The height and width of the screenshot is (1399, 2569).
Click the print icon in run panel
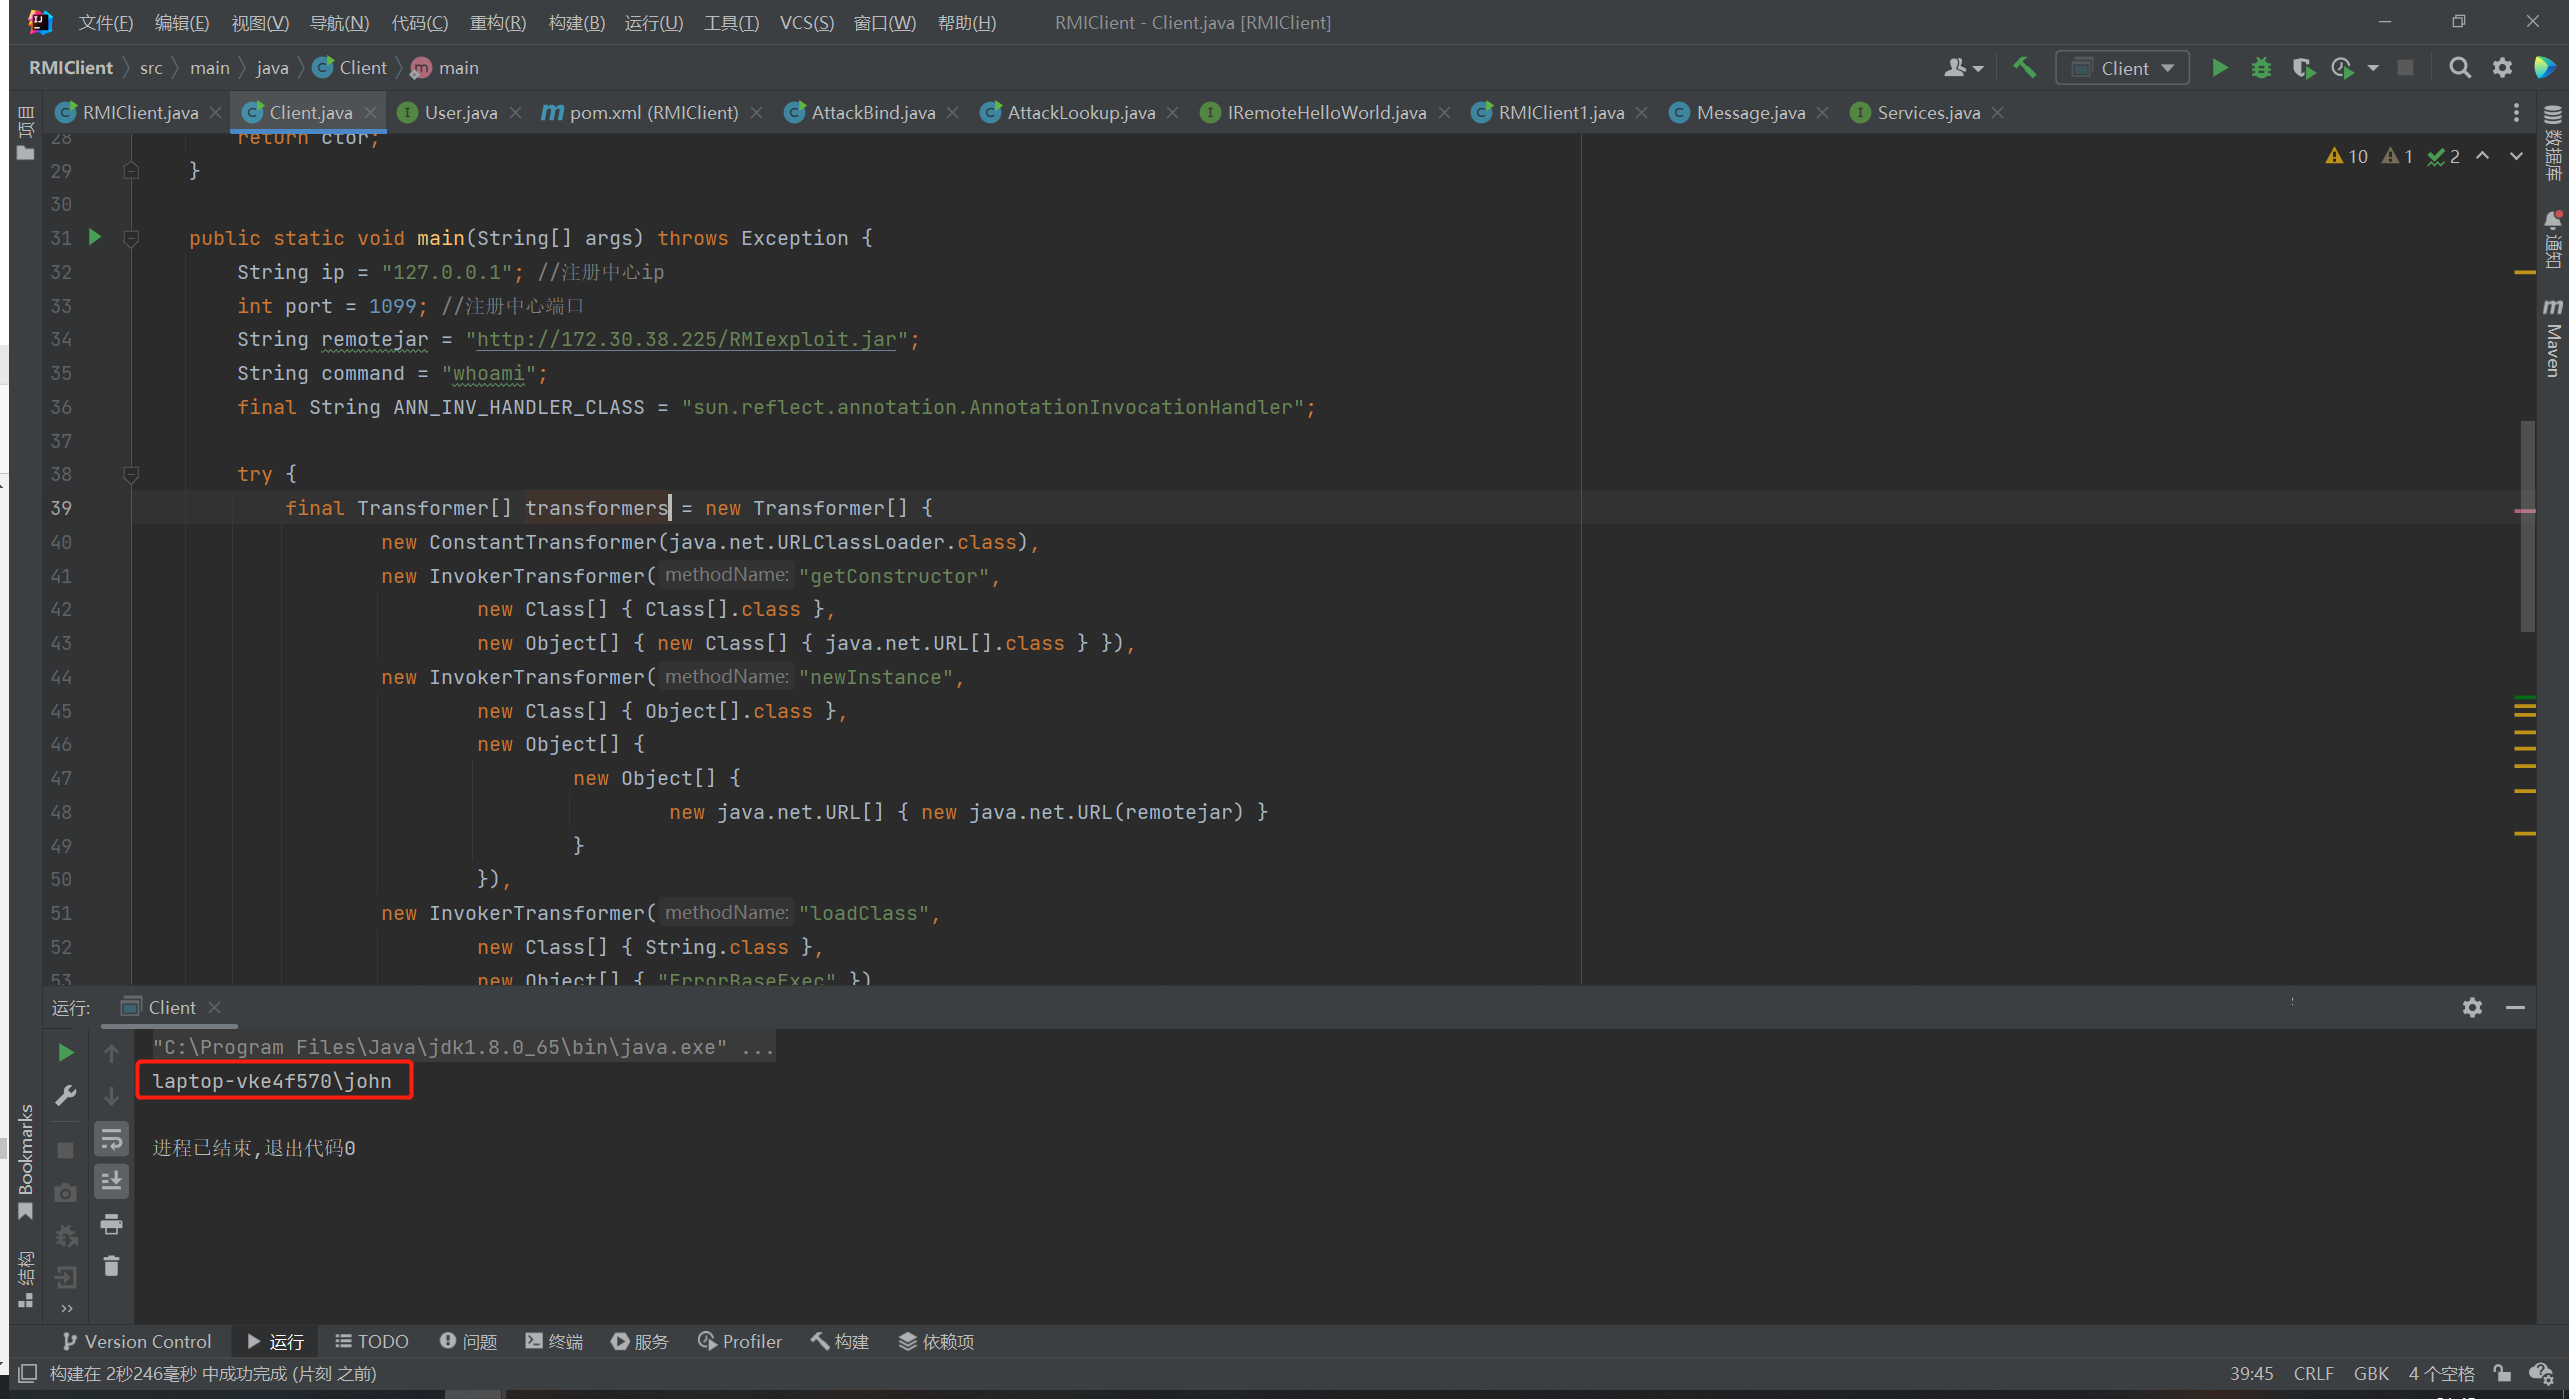tap(111, 1224)
